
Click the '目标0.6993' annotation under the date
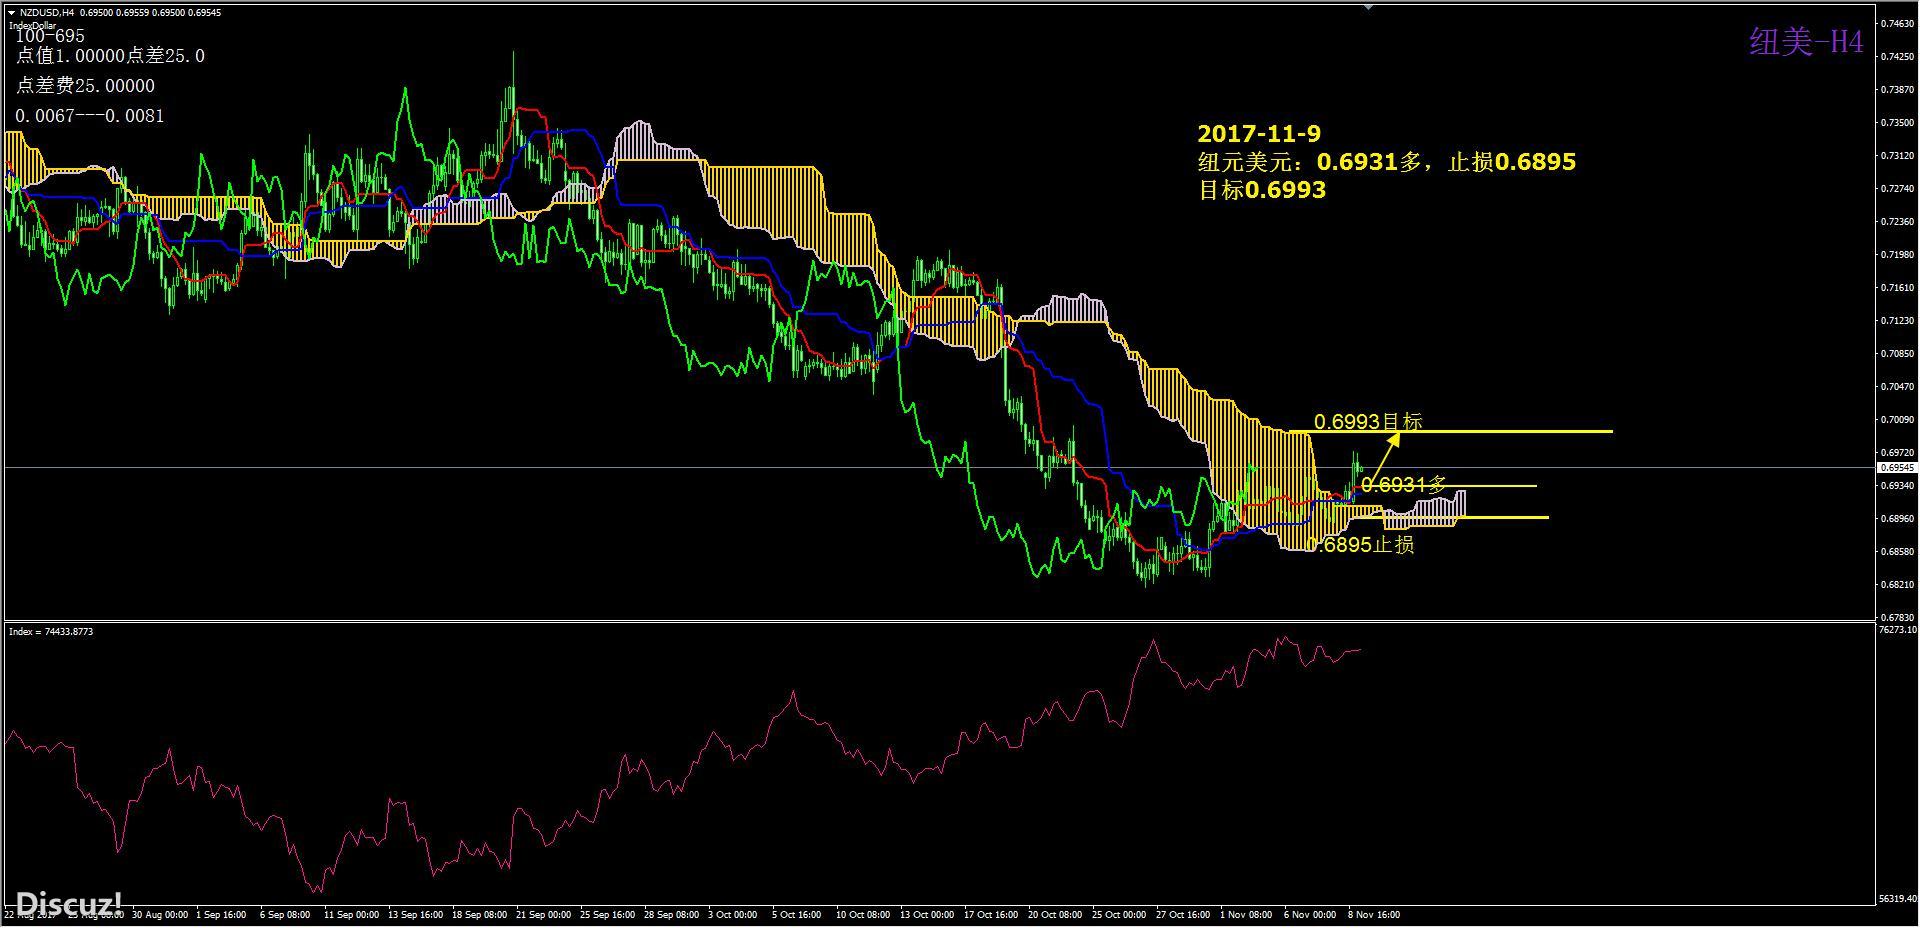pyautogui.click(x=1261, y=190)
